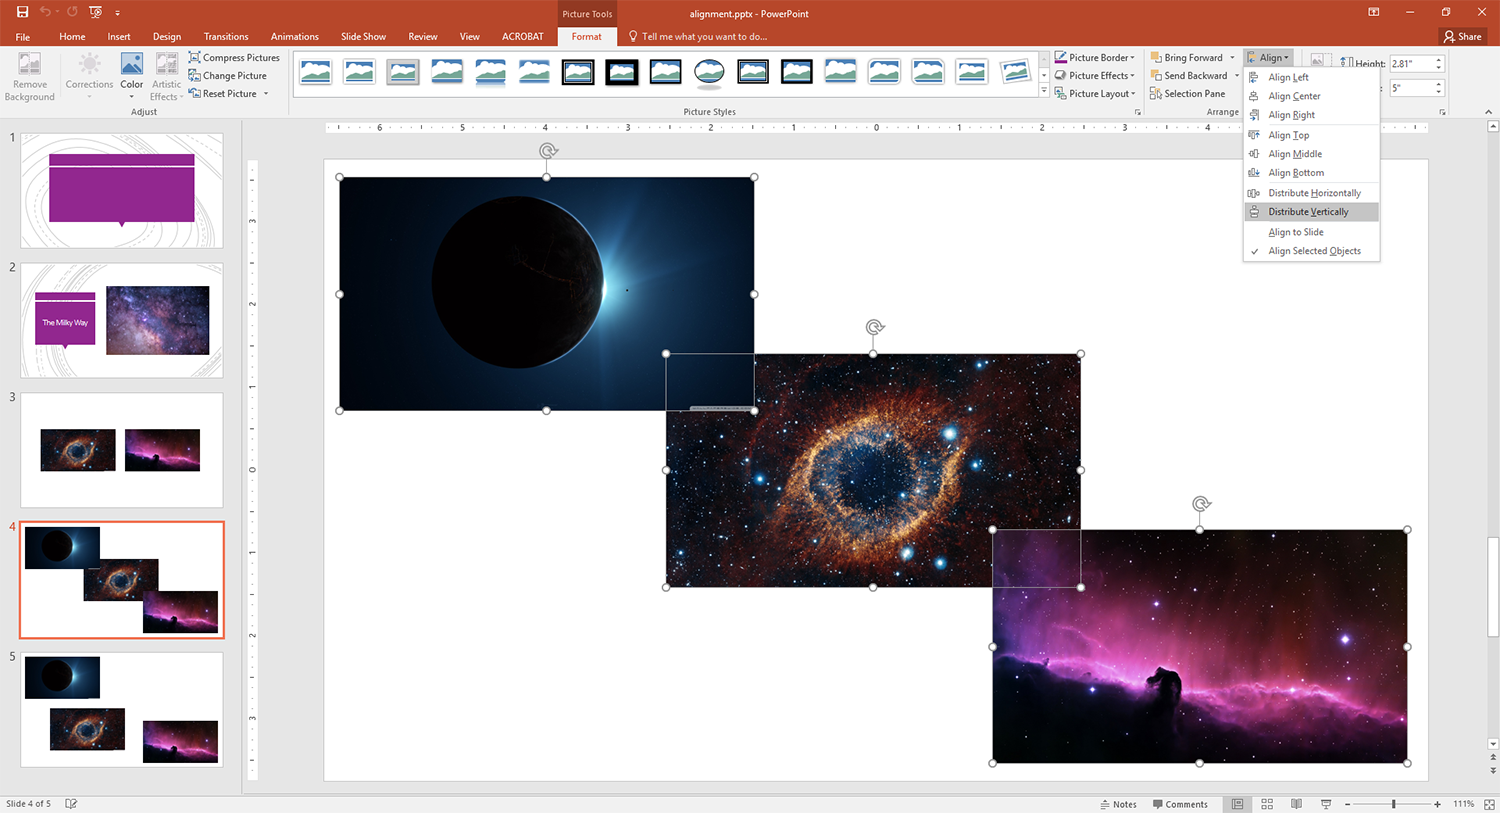The image size is (1500, 813).
Task: Enable the Align to Slide option
Action: click(x=1295, y=232)
